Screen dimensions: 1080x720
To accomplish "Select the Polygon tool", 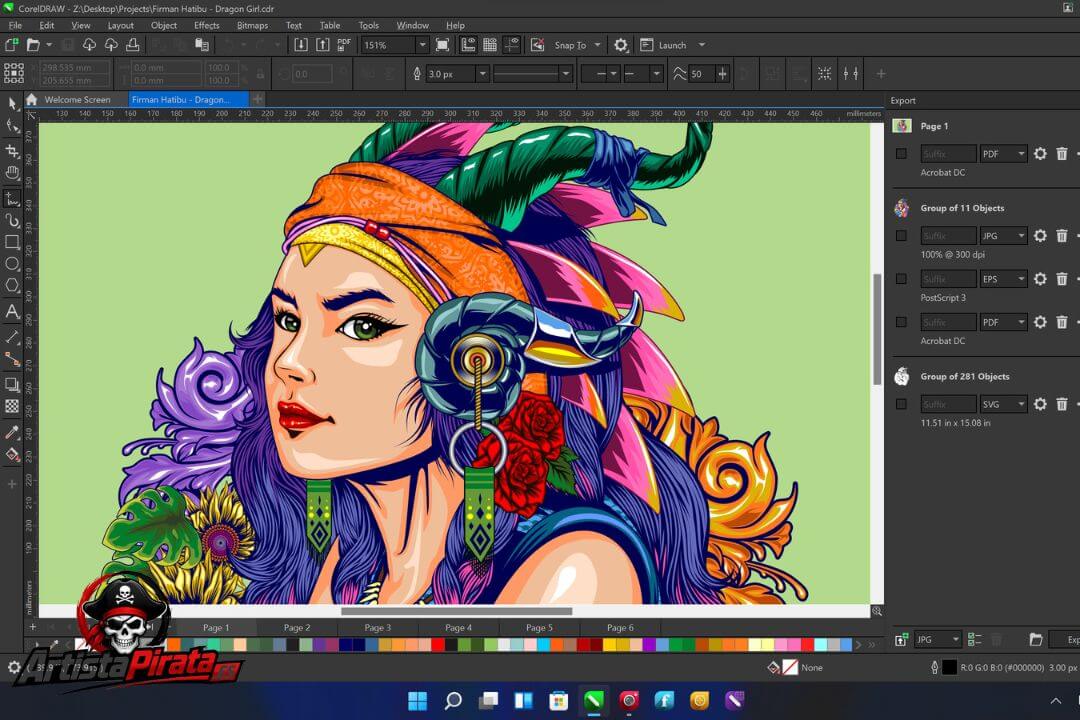I will pos(12,285).
